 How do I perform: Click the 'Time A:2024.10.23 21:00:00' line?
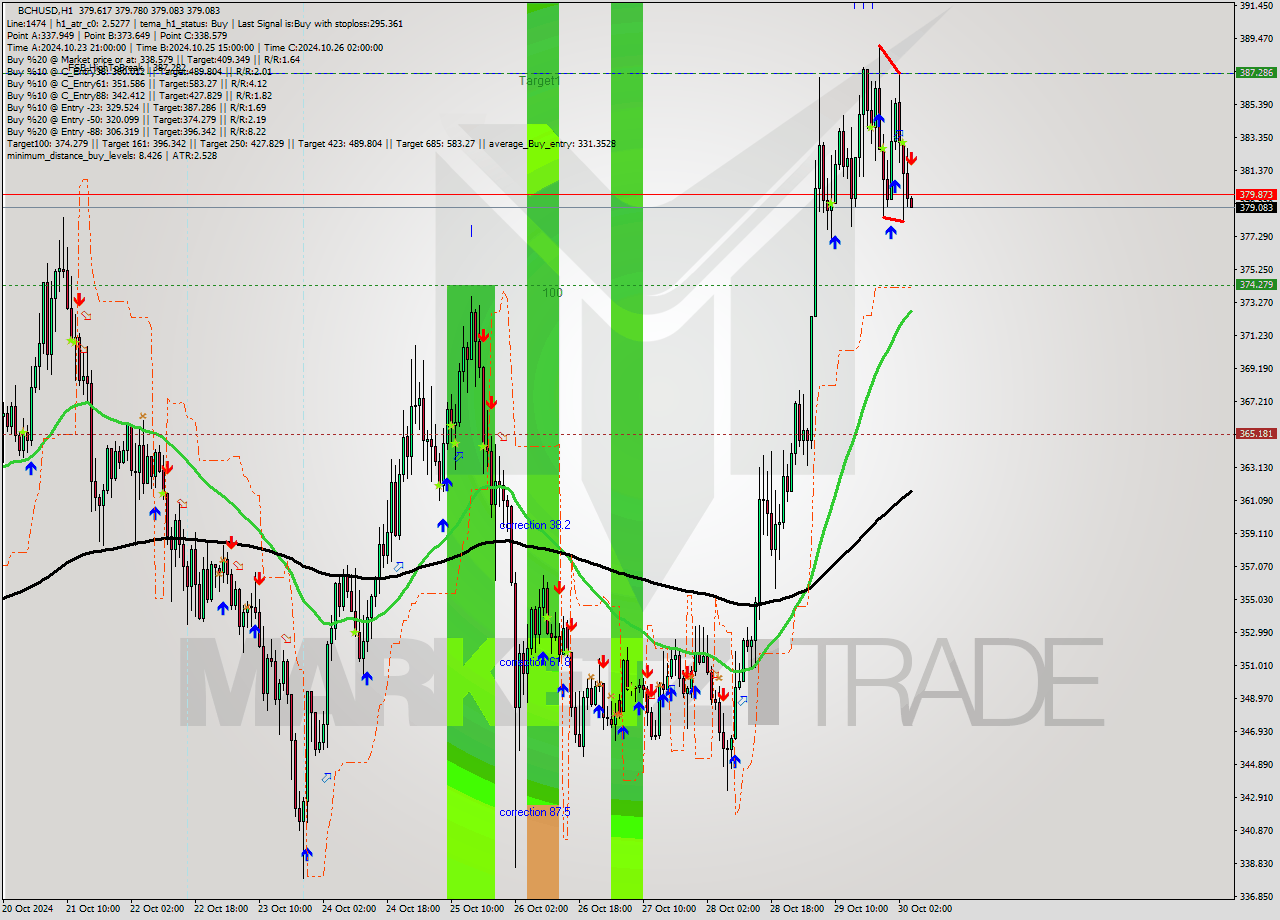[66, 47]
